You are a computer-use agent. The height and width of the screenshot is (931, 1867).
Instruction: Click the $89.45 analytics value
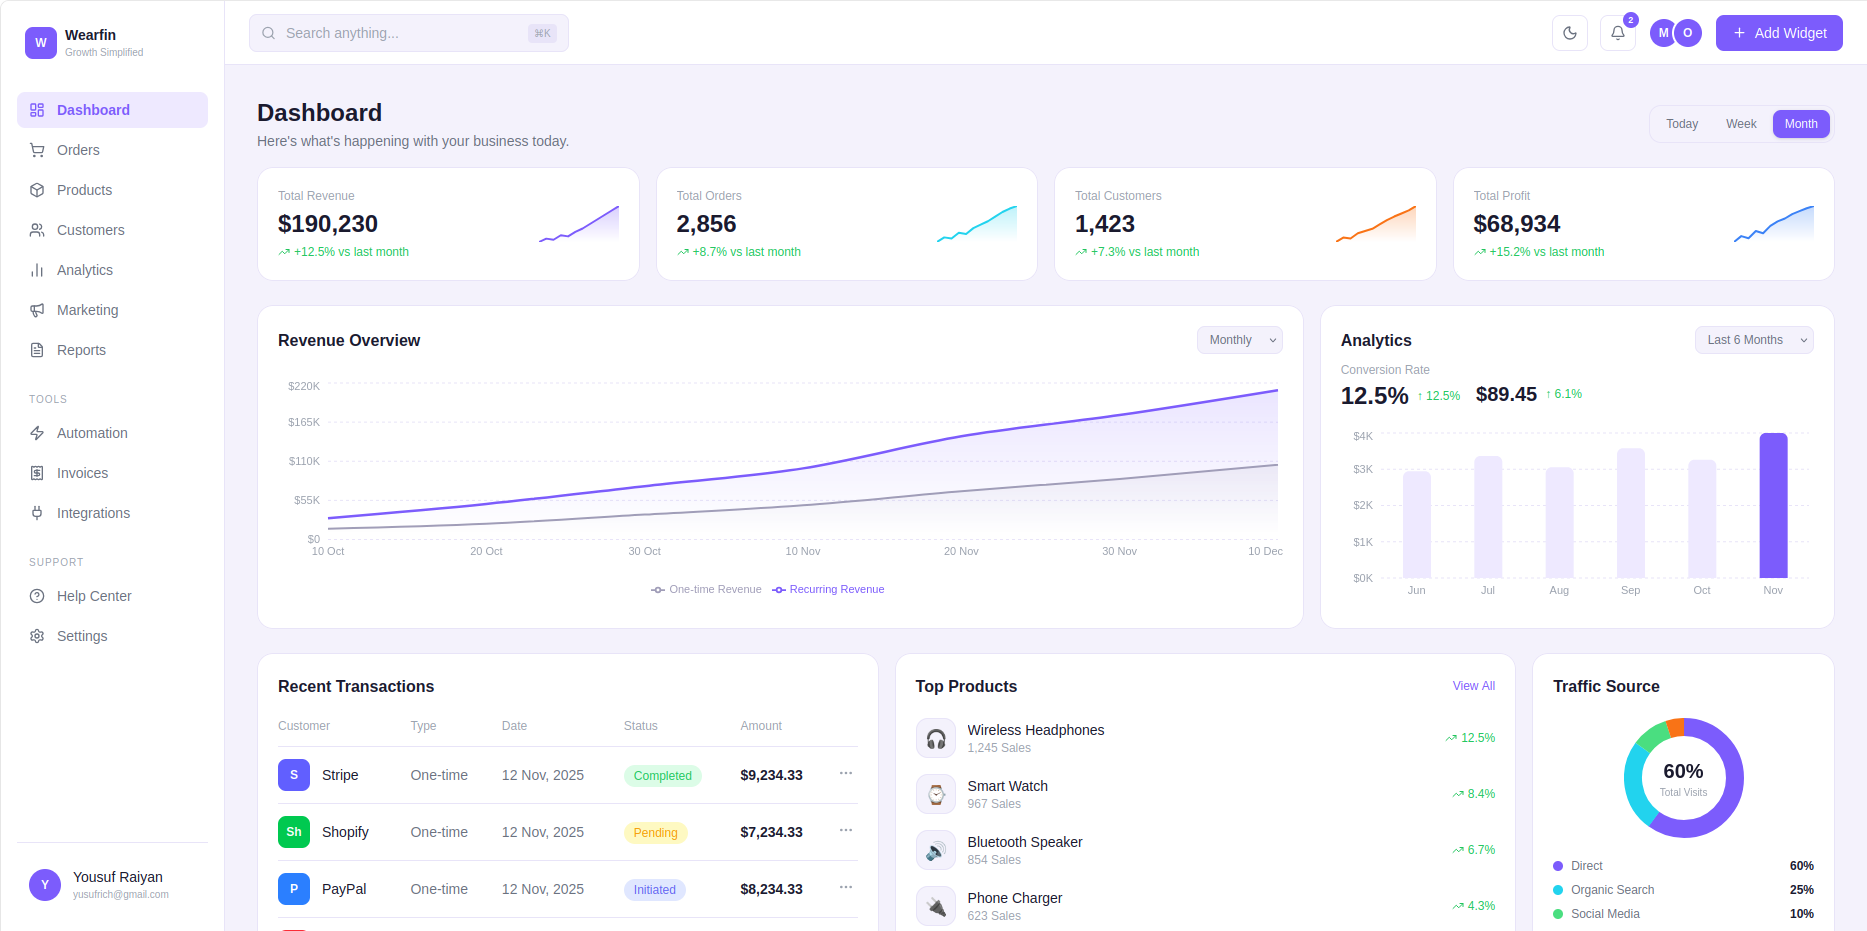point(1506,394)
